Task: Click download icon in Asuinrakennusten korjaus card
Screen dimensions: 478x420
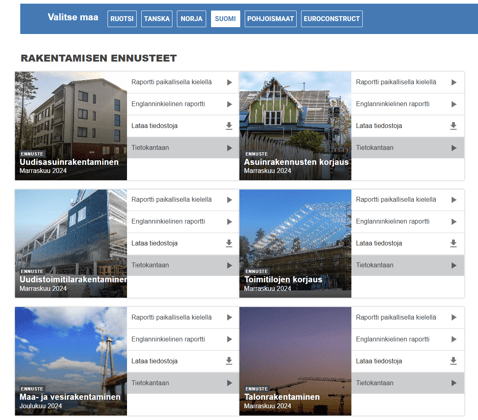Action: [x=453, y=126]
